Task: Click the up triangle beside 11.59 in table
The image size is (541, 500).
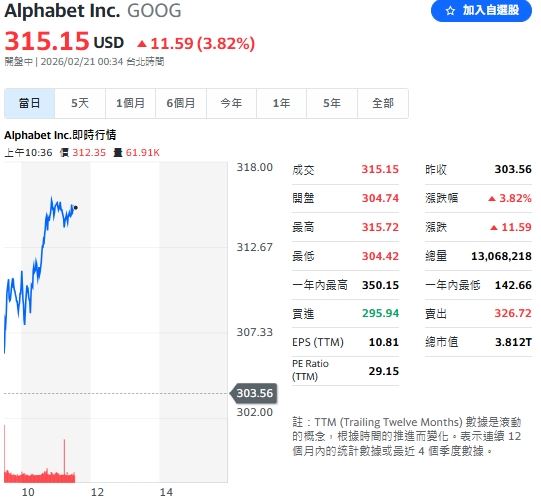Action: pos(494,227)
